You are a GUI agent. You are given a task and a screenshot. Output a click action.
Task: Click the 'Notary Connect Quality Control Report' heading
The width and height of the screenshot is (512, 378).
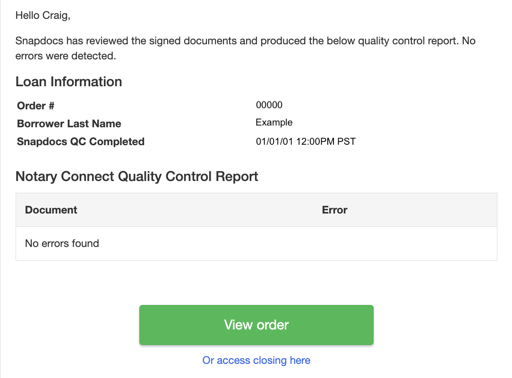tap(137, 176)
